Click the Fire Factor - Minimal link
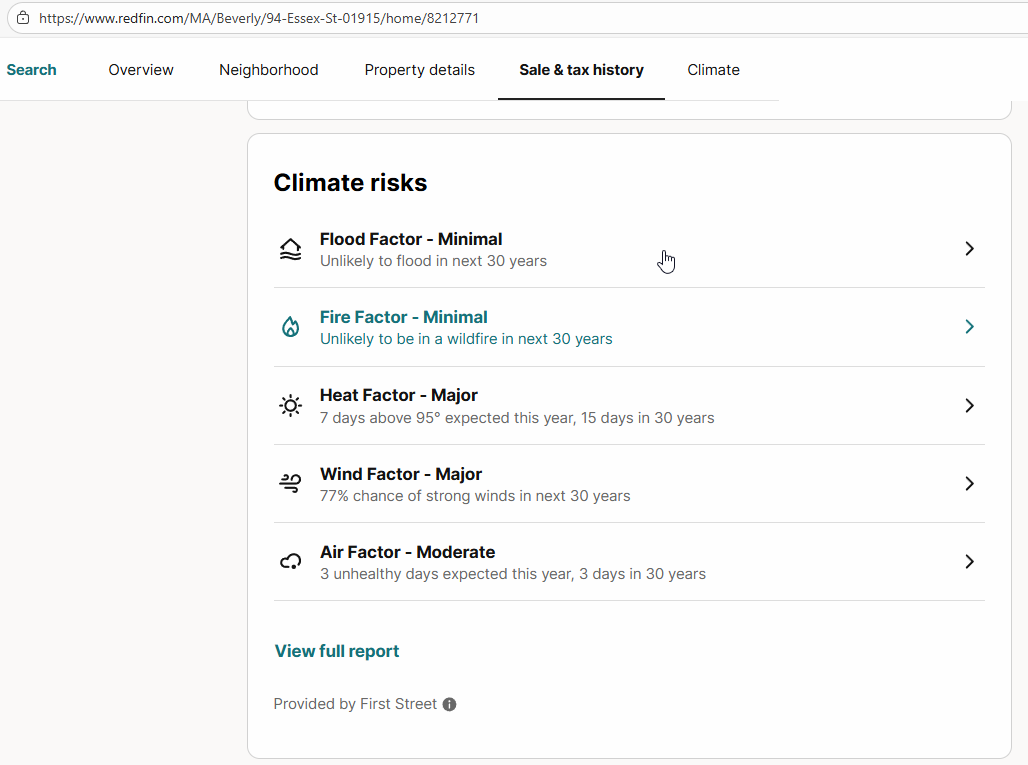 click(x=403, y=317)
